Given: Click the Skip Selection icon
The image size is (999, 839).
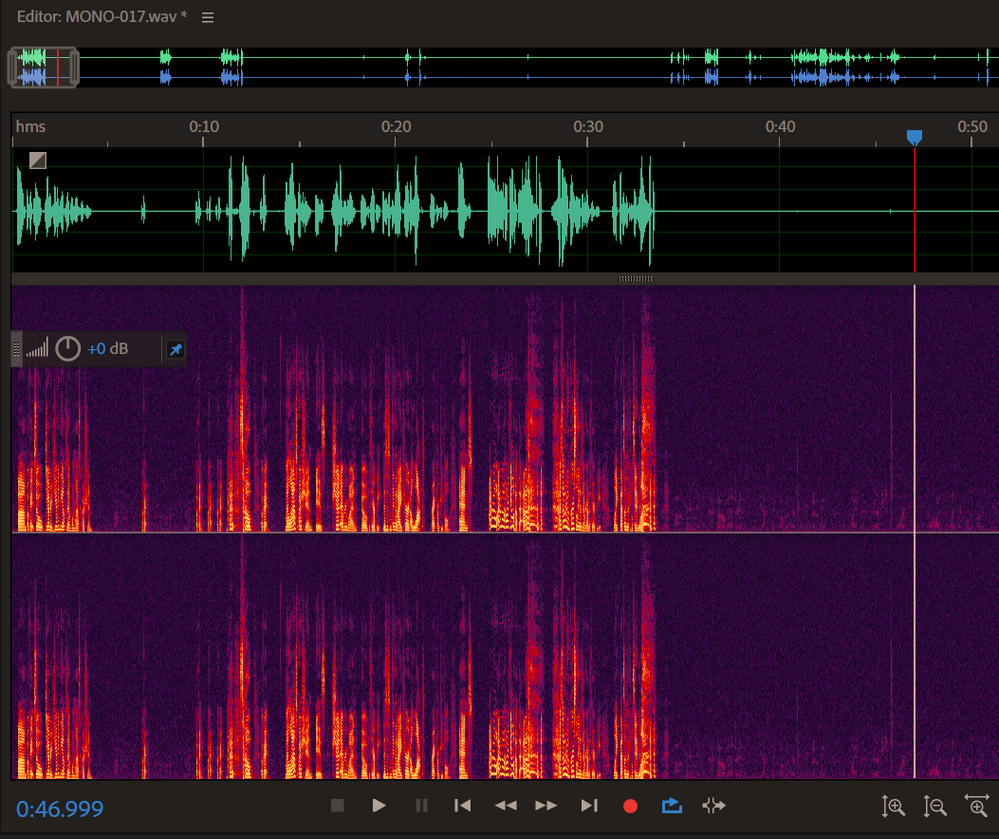Looking at the screenshot, I should click(x=712, y=805).
